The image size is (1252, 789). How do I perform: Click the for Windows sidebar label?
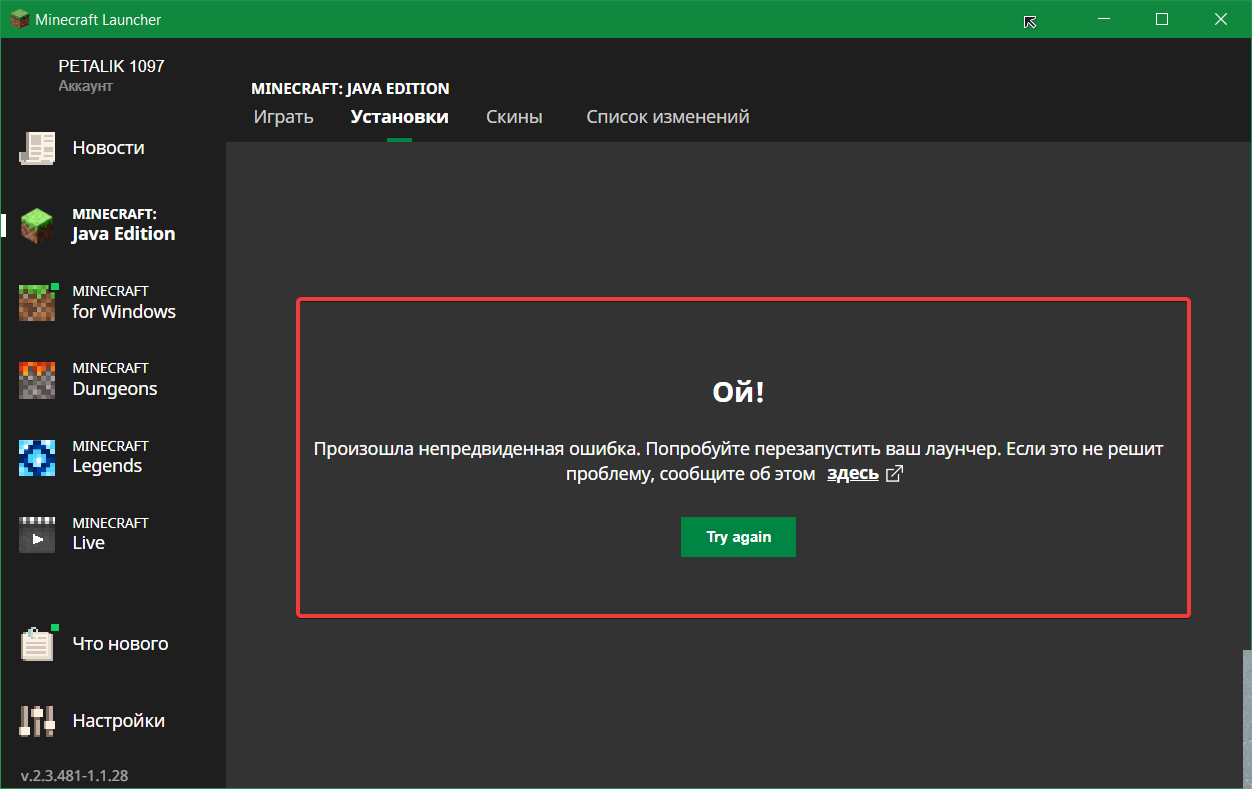[x=124, y=312]
